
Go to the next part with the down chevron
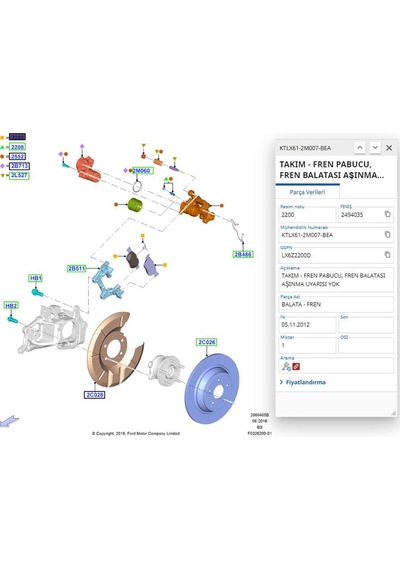click(x=375, y=148)
